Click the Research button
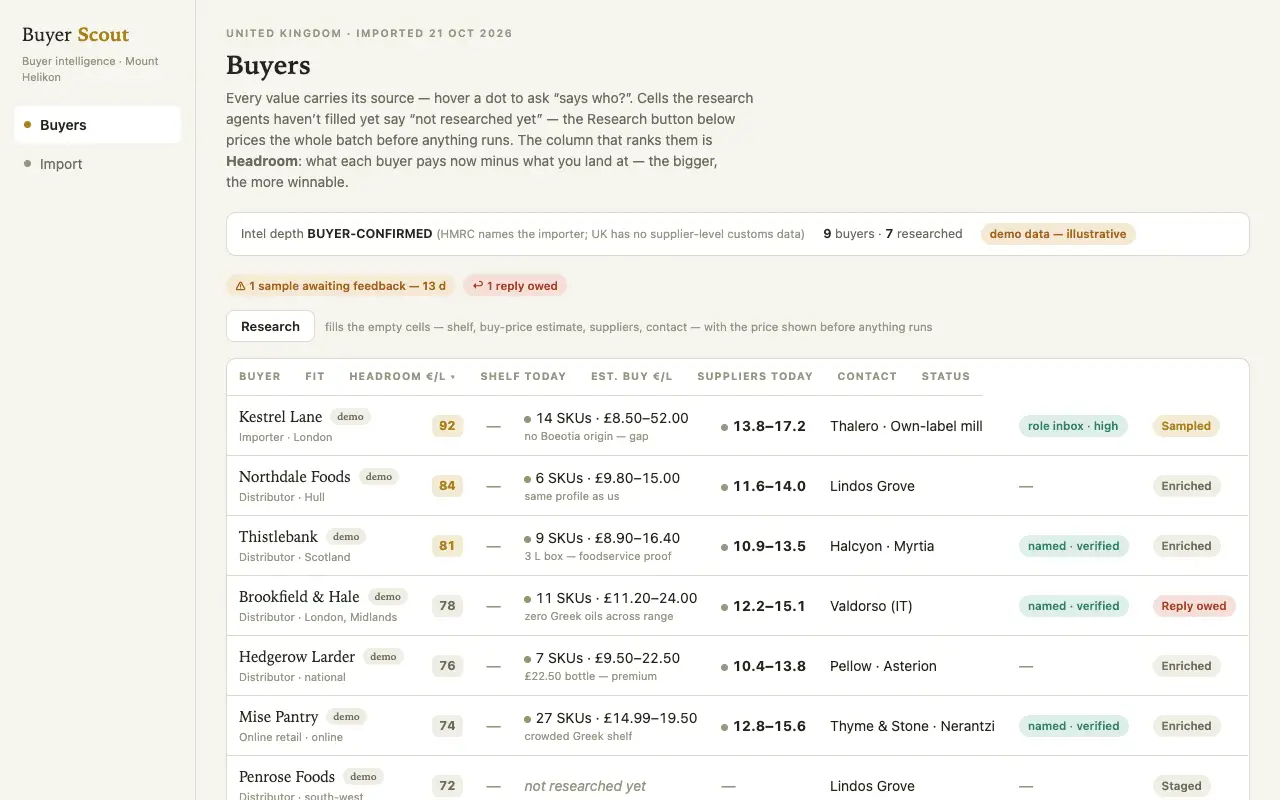The width and height of the screenshot is (1280, 800). click(x=270, y=326)
